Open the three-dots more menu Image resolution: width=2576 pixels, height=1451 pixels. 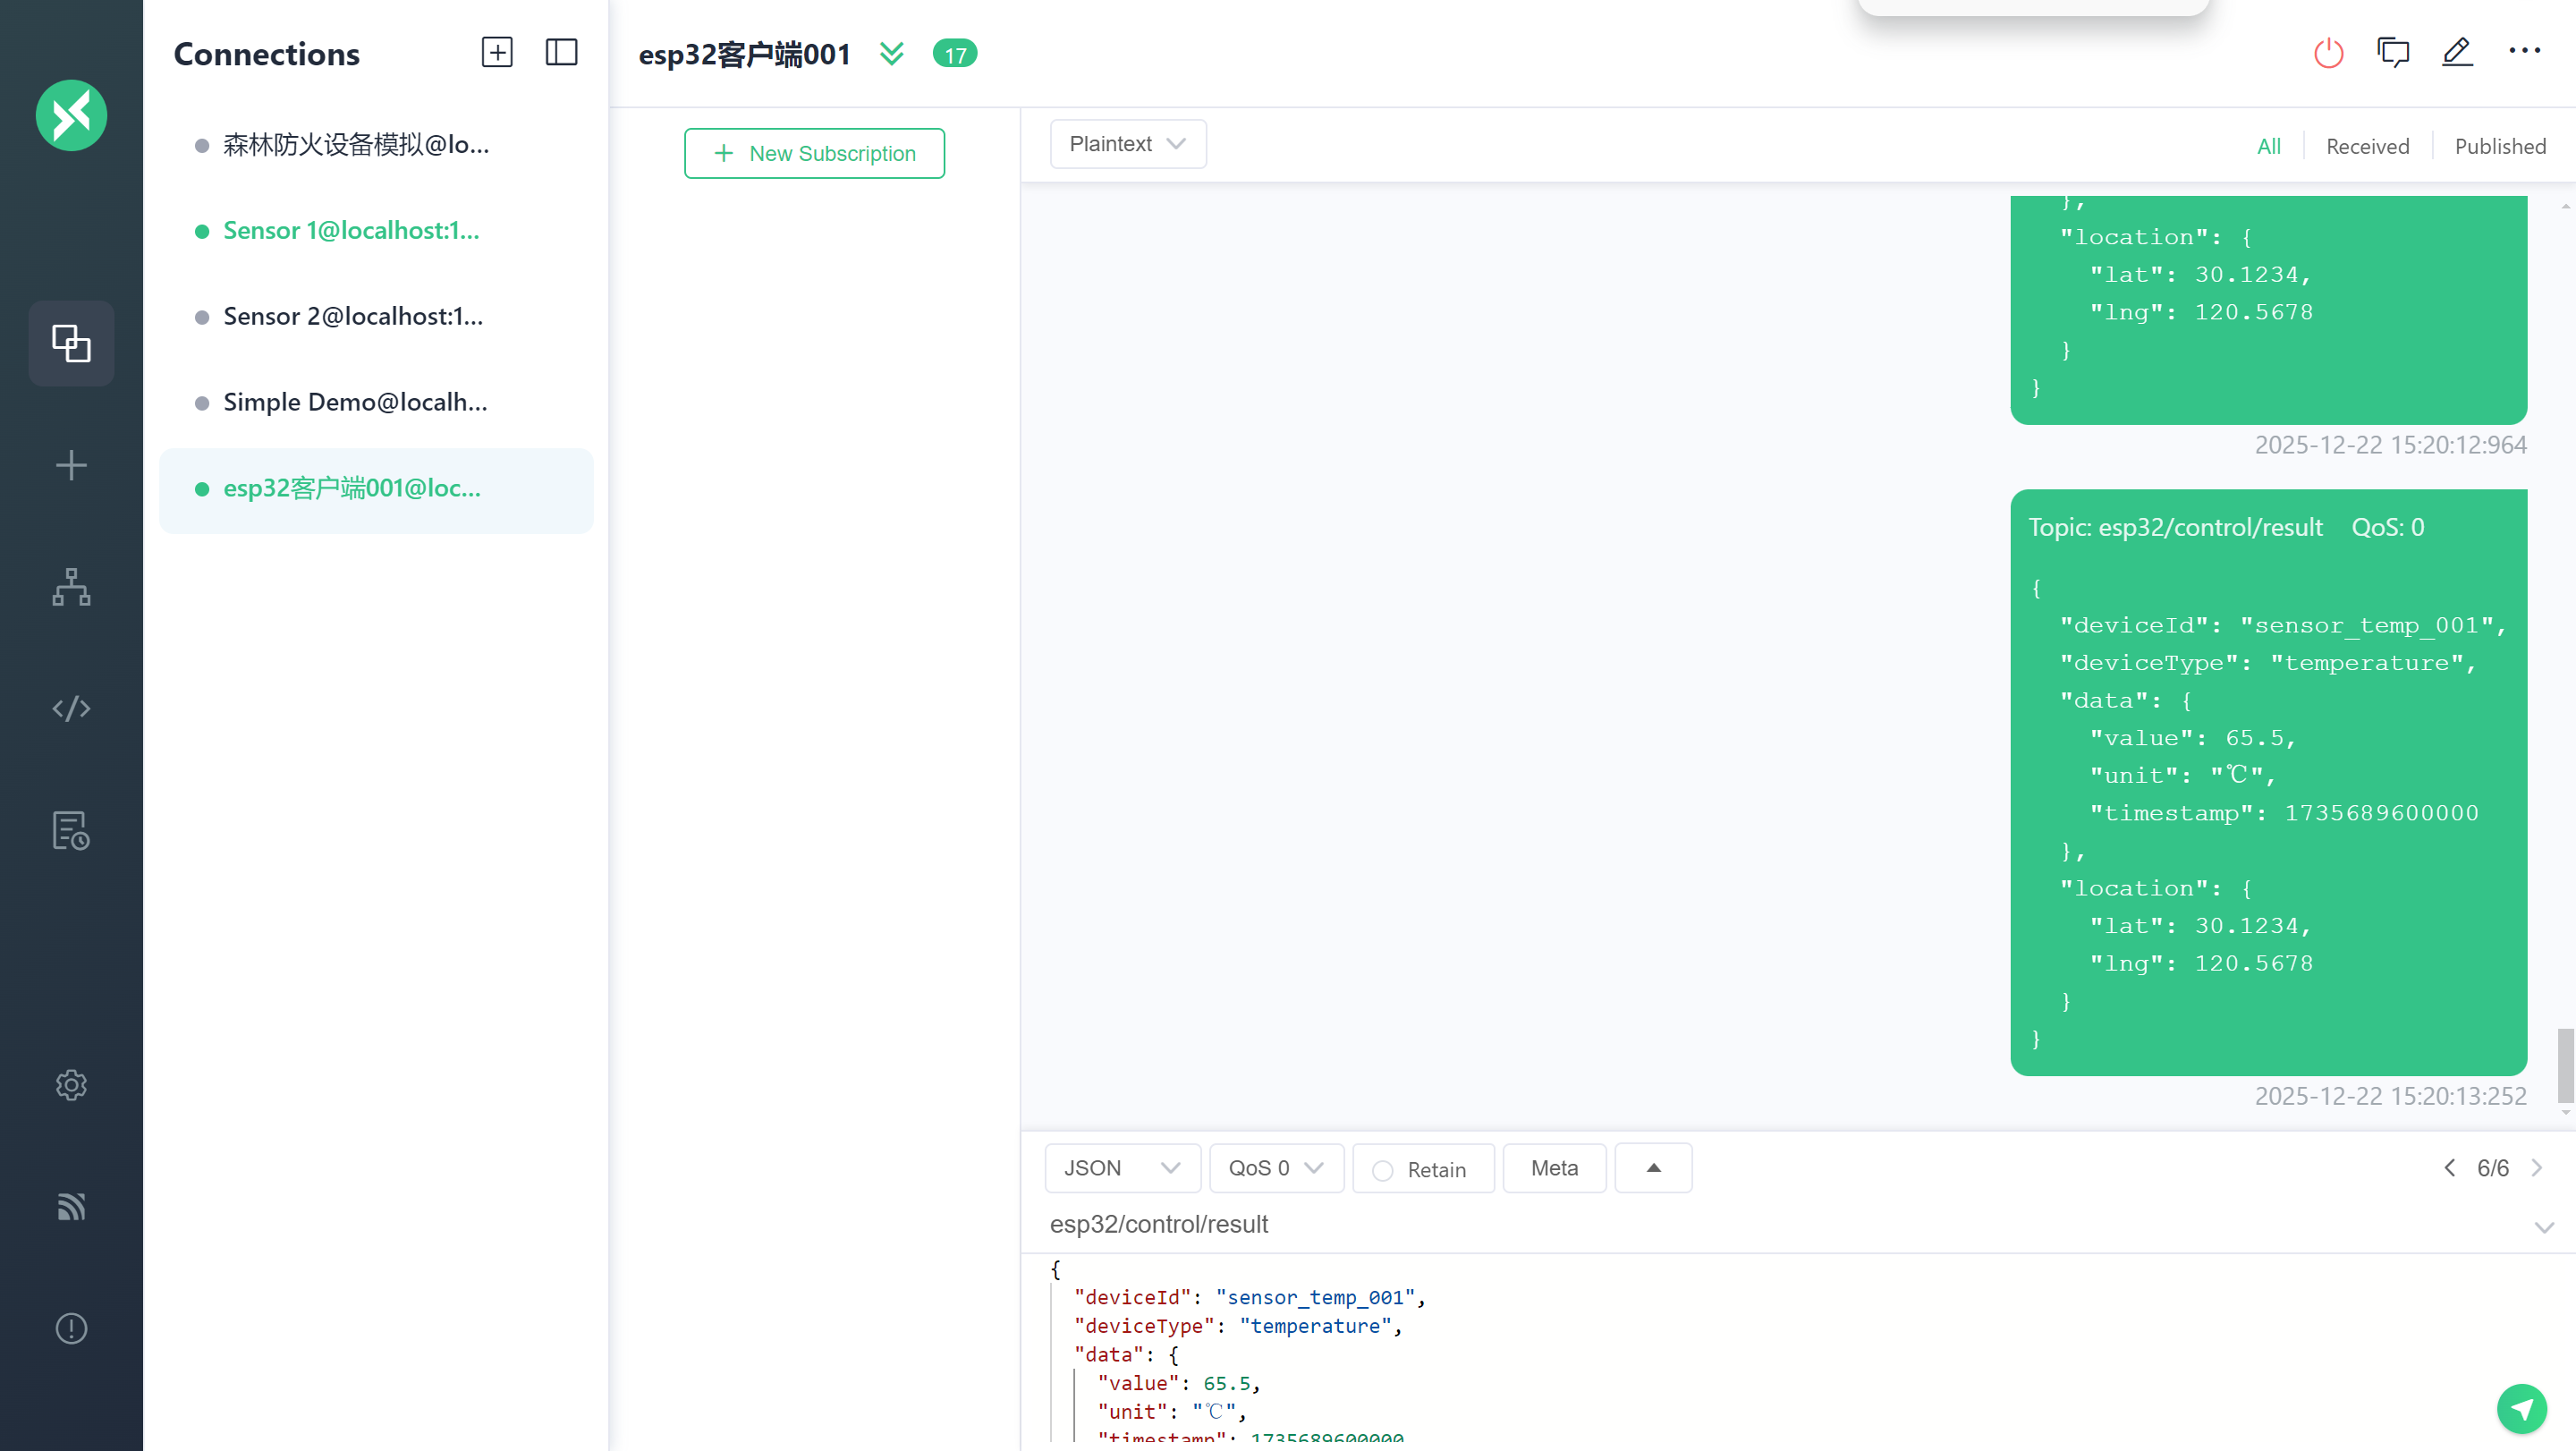[2523, 51]
